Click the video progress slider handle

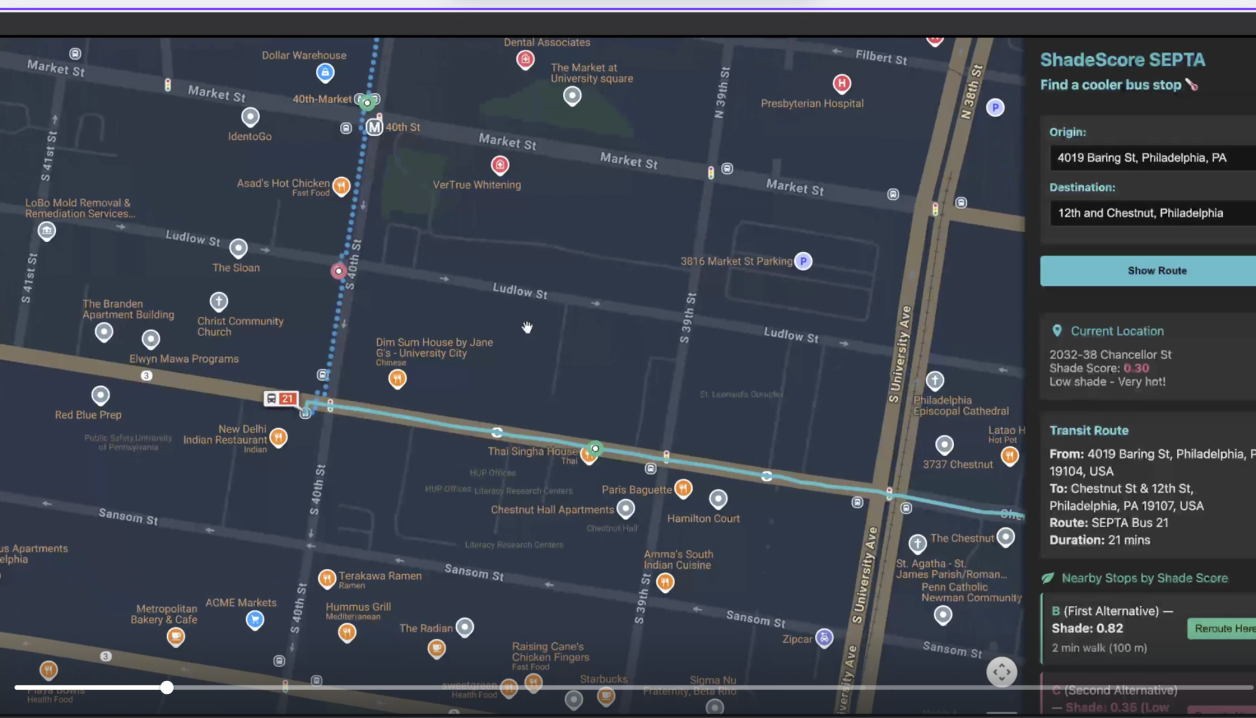tap(167, 687)
